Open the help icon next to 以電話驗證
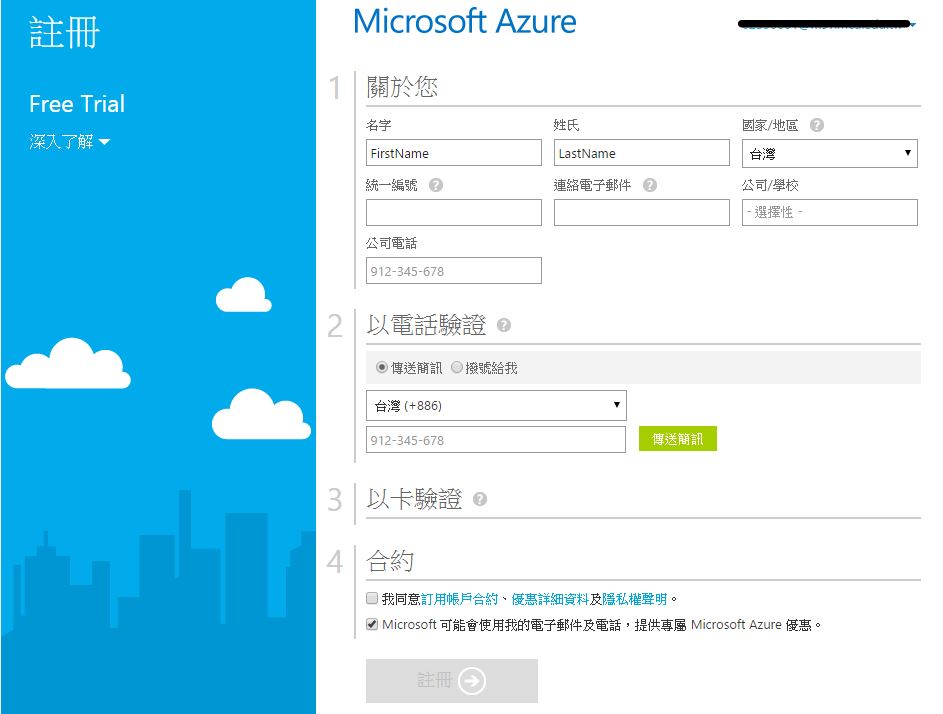Image resolution: width=943 pixels, height=714 pixels. point(504,325)
